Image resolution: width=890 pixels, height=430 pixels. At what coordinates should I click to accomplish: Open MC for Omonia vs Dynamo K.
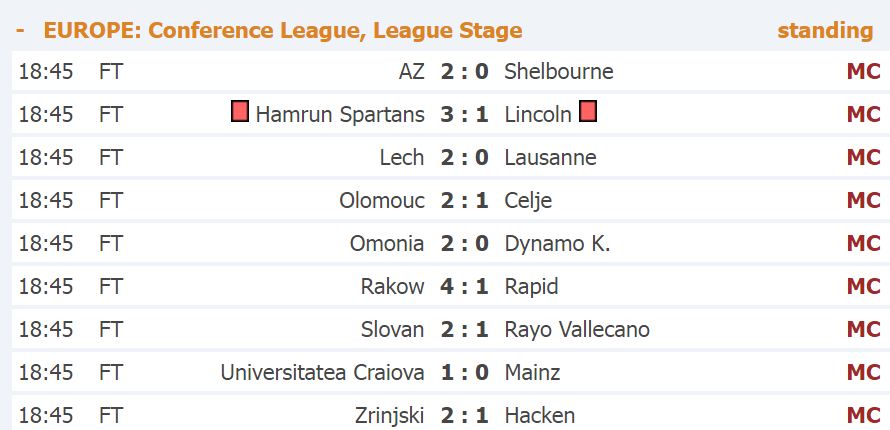coord(863,244)
